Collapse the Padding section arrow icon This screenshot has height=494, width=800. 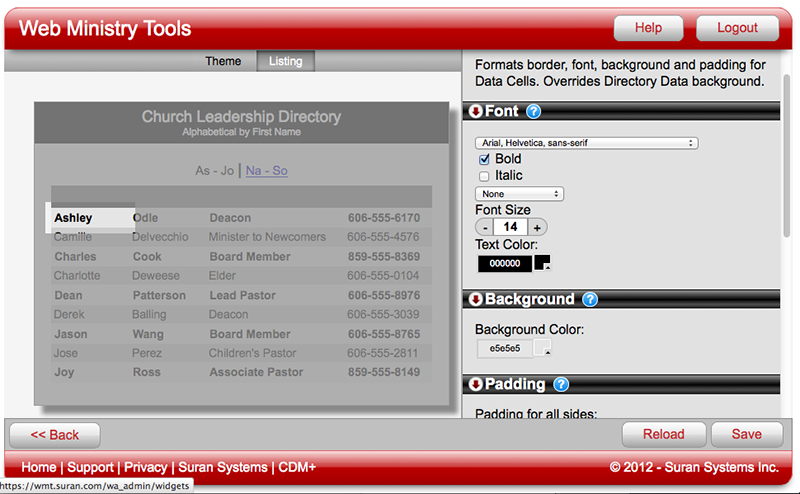click(x=476, y=384)
